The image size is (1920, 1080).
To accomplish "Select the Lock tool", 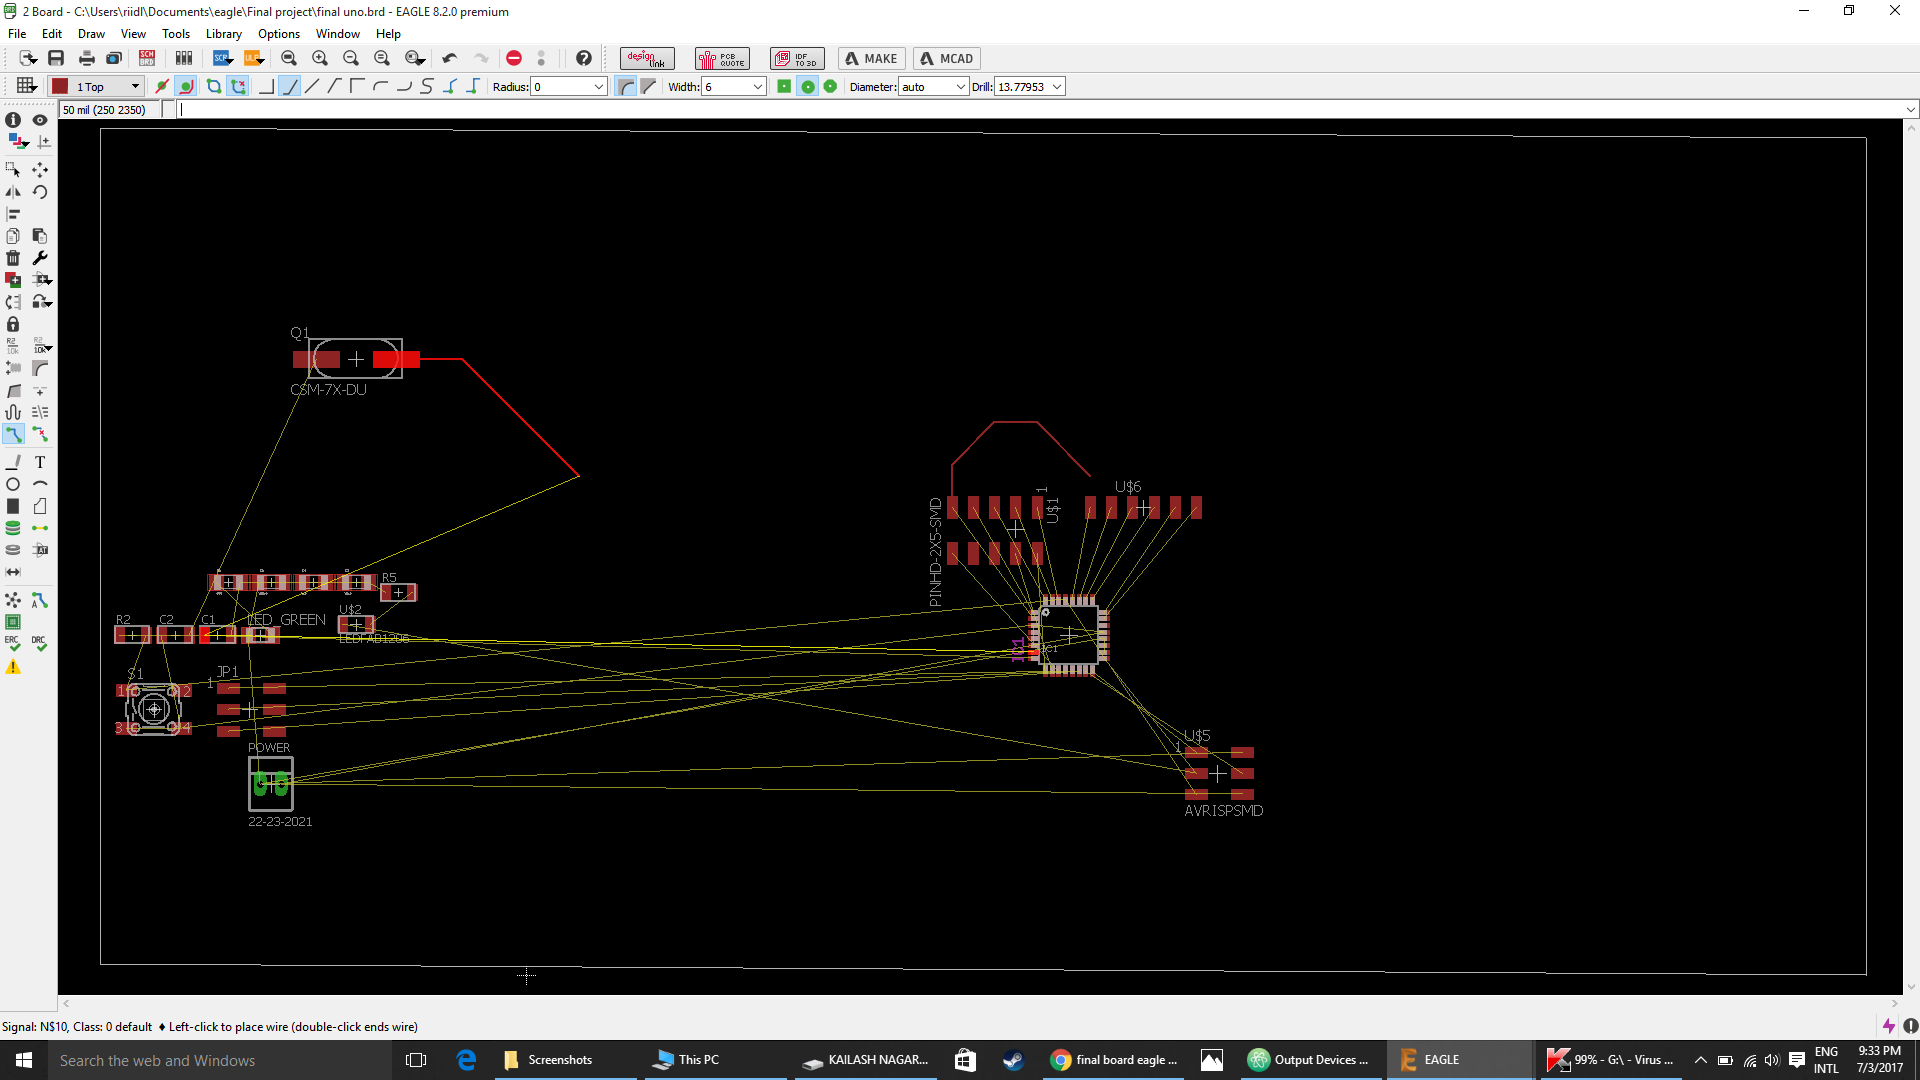I will pos(13,324).
